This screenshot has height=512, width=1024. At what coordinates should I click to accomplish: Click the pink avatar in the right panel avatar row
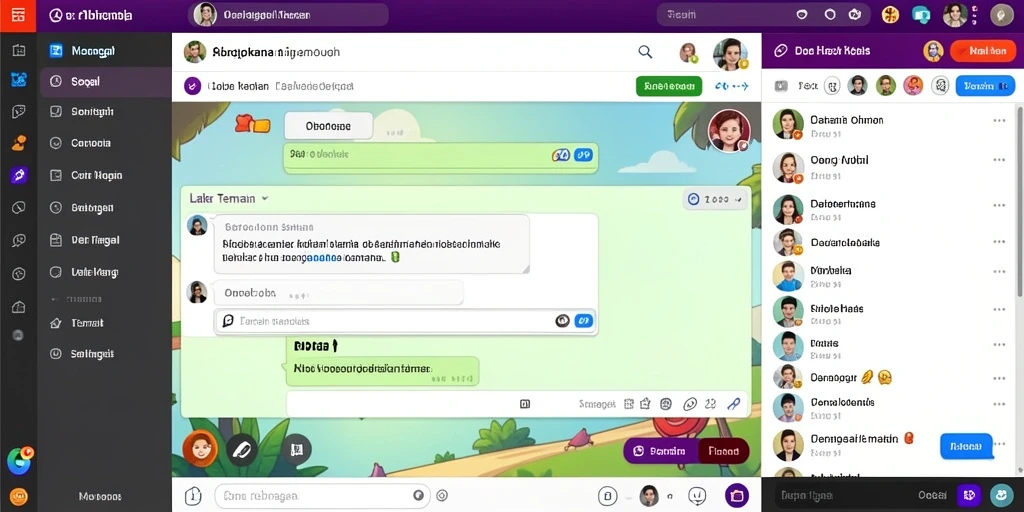(913, 86)
